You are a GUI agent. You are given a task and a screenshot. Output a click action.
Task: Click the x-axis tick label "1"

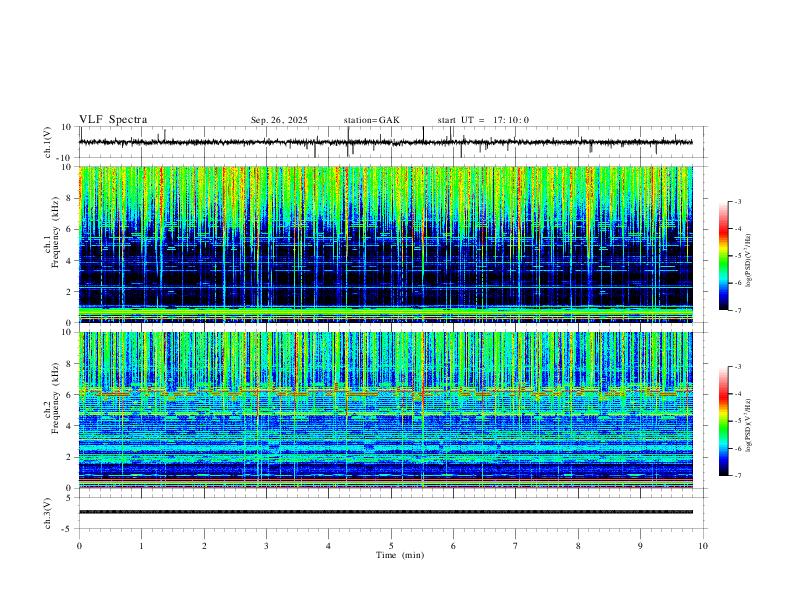142,546
